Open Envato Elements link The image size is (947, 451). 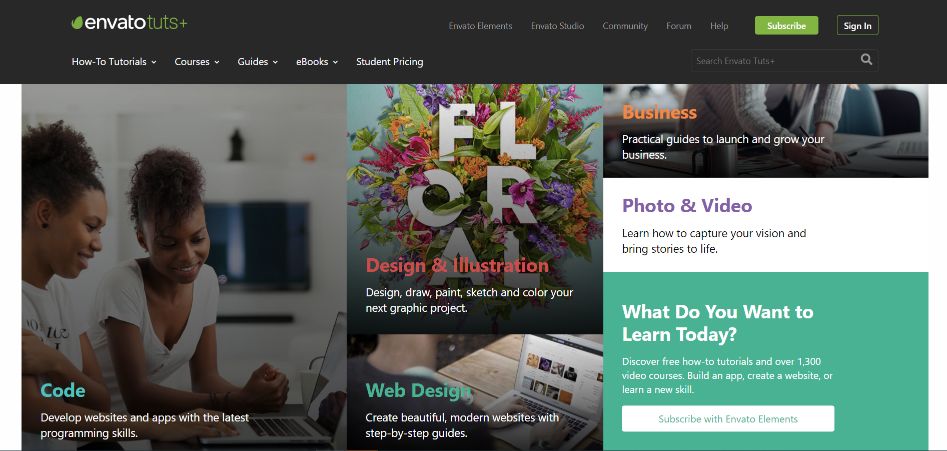tap(480, 26)
